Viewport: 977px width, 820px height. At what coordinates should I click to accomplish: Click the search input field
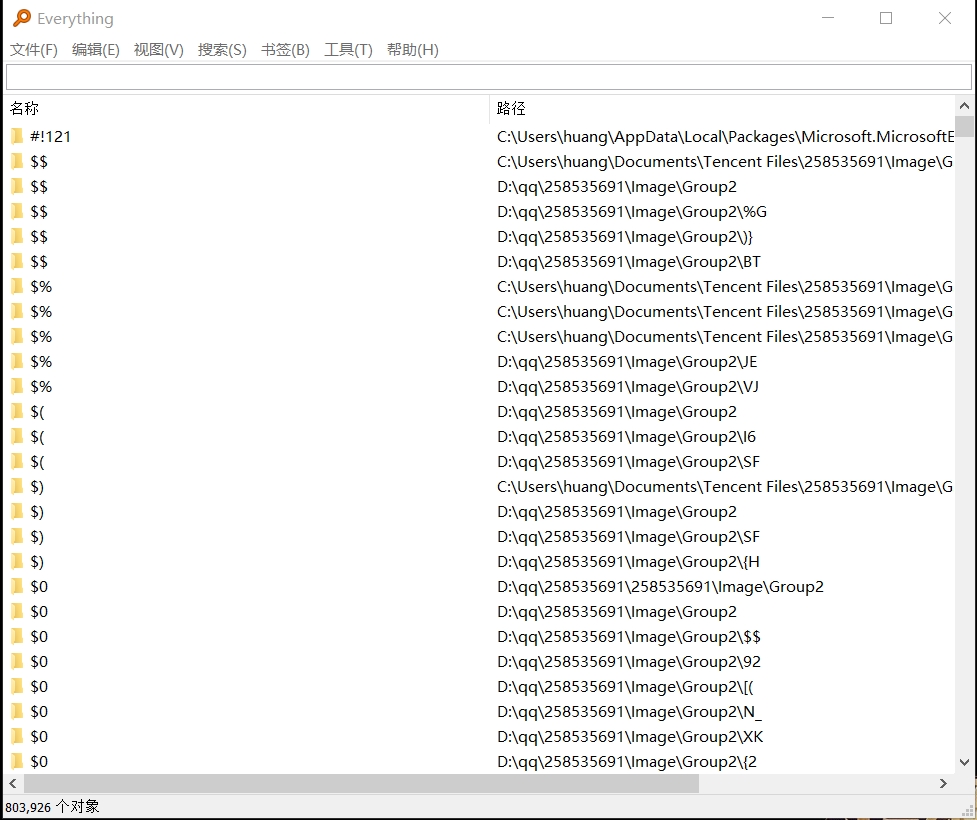[488, 77]
